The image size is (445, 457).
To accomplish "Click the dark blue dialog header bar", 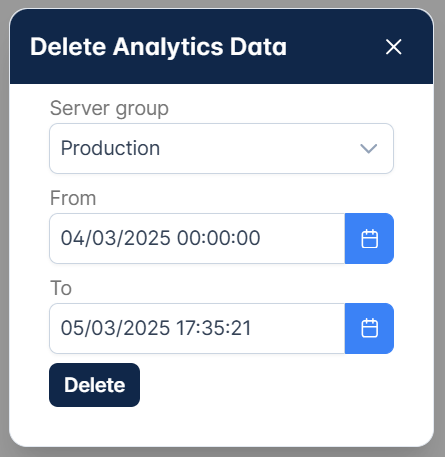I will [221, 46].
